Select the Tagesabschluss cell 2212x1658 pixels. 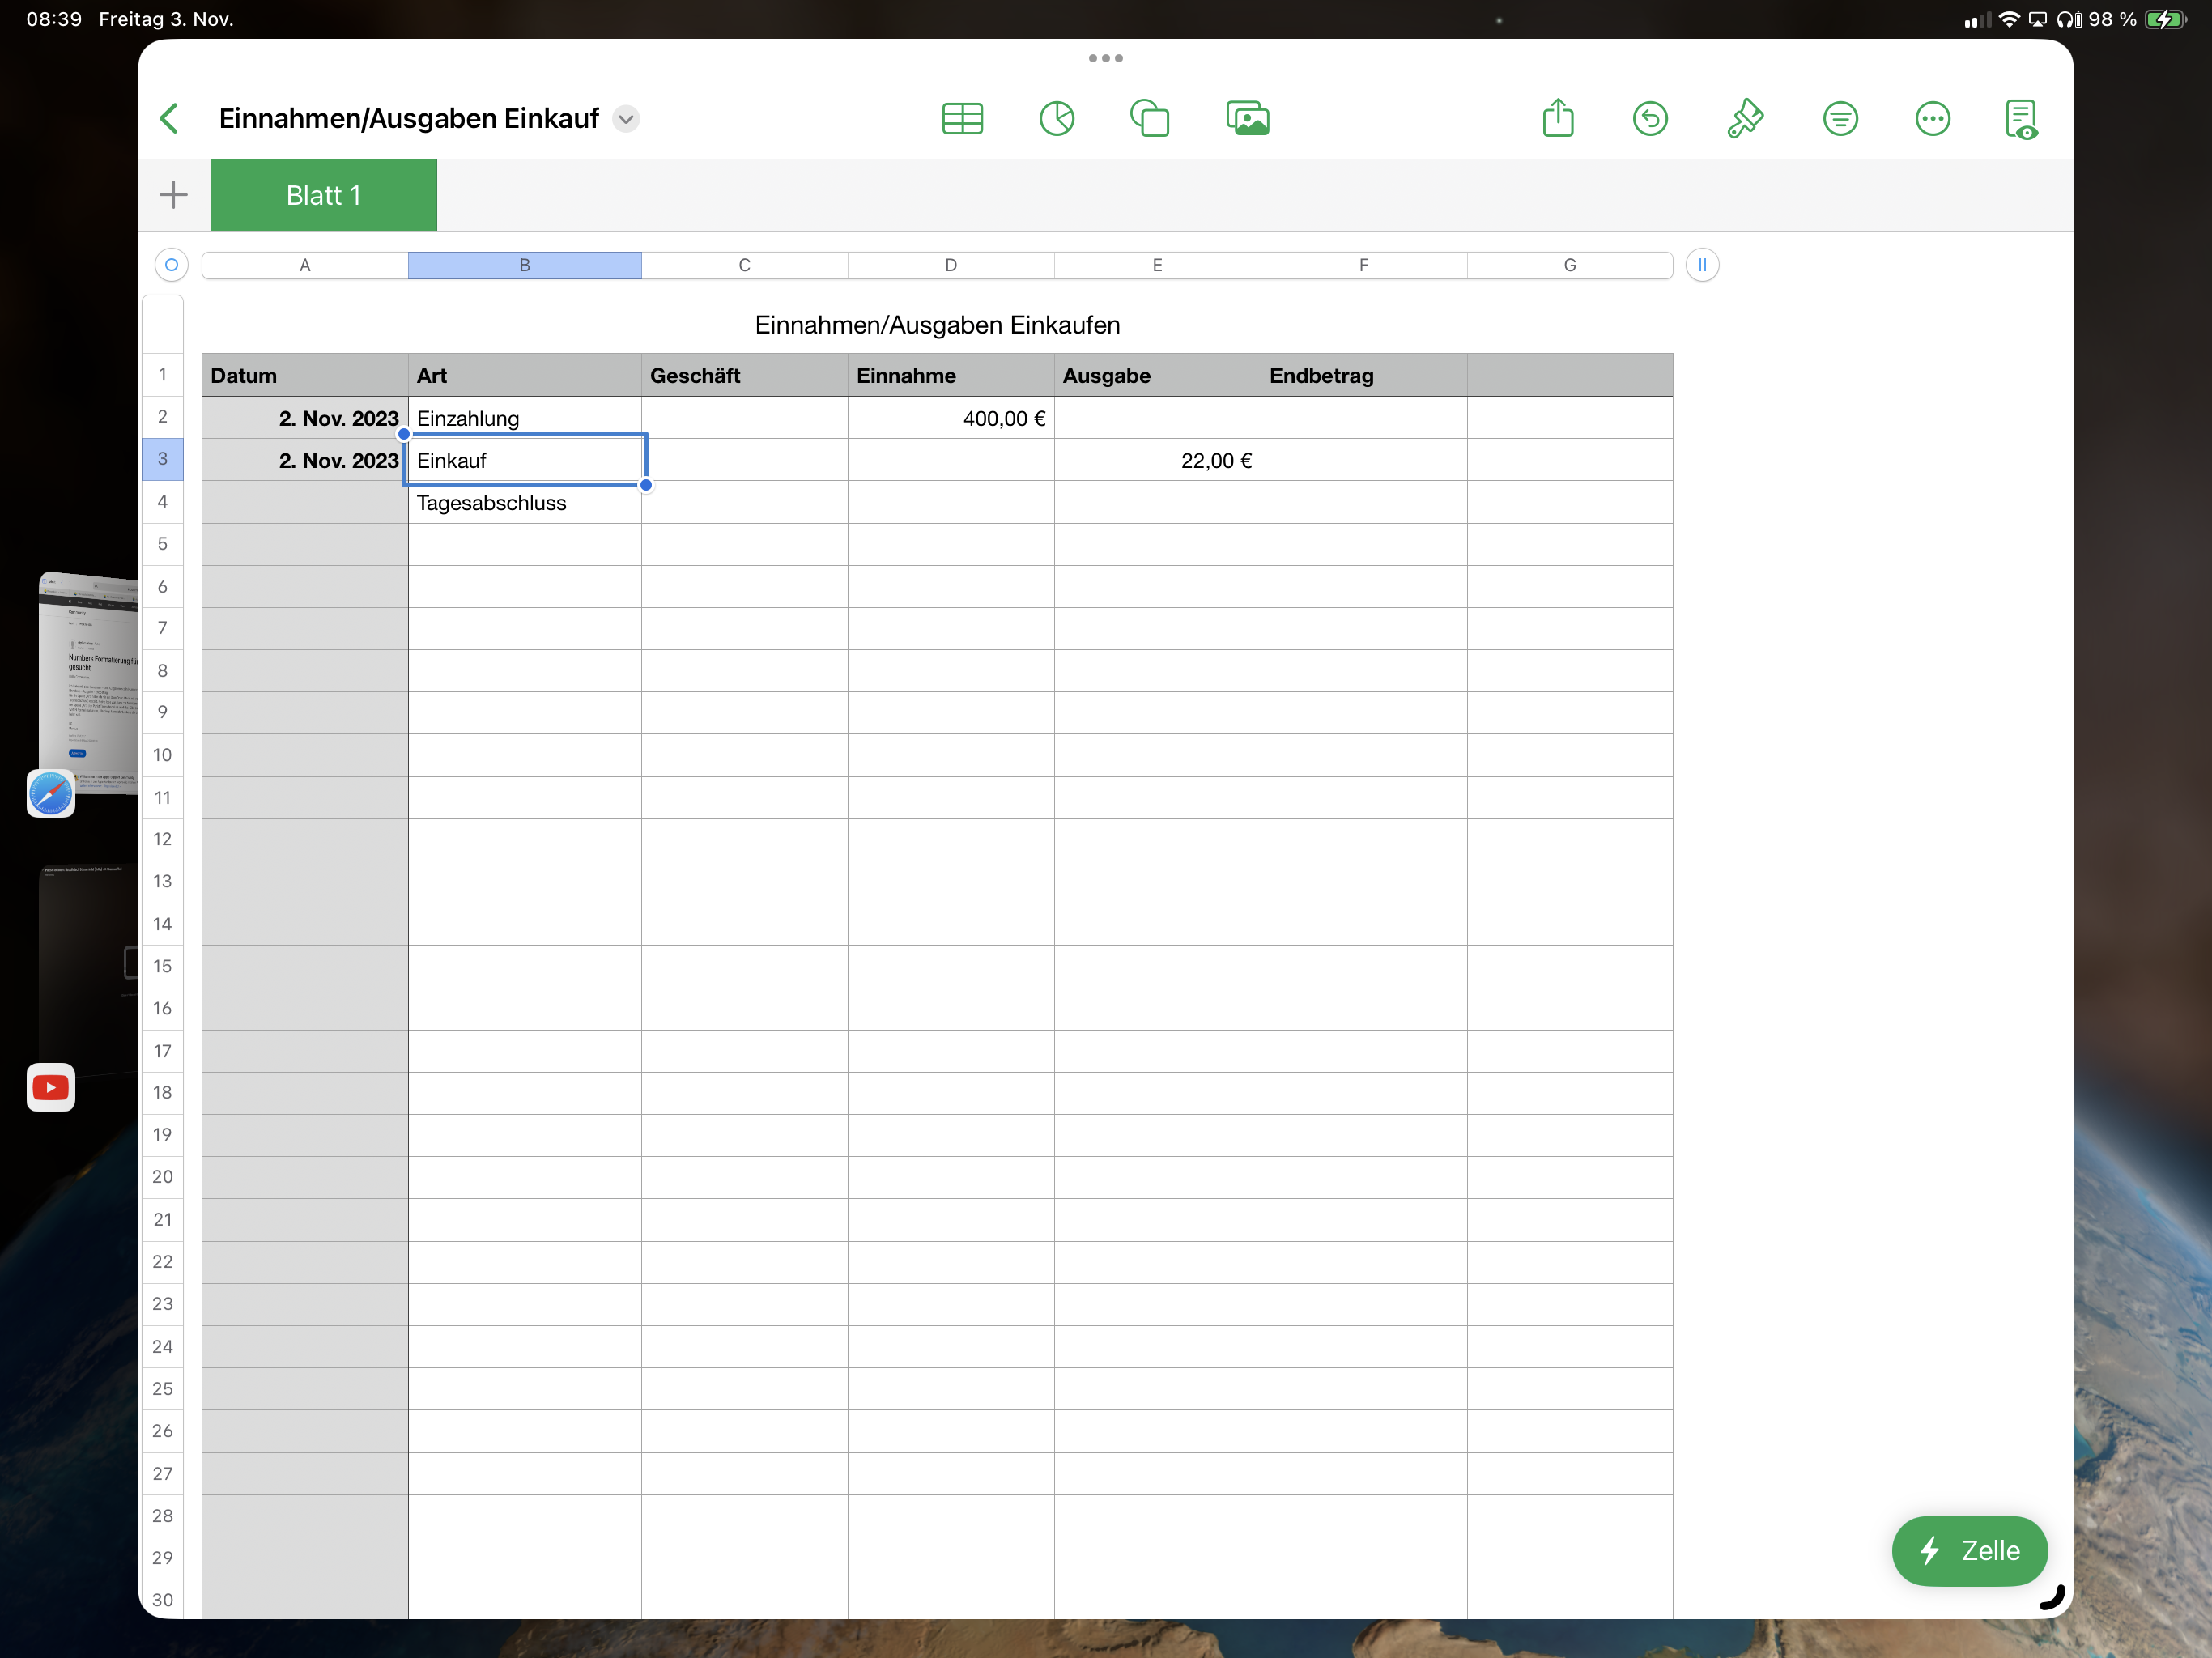click(524, 503)
